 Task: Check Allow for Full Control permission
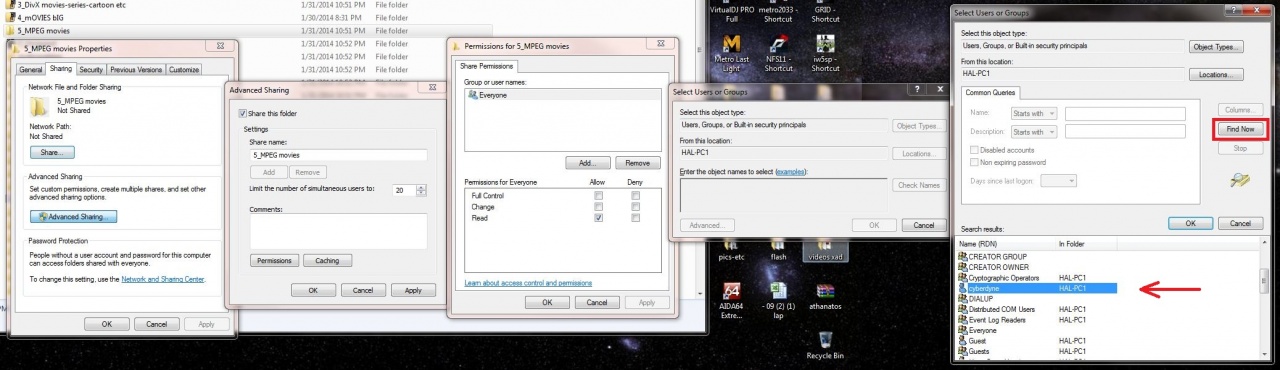pyautogui.click(x=598, y=195)
